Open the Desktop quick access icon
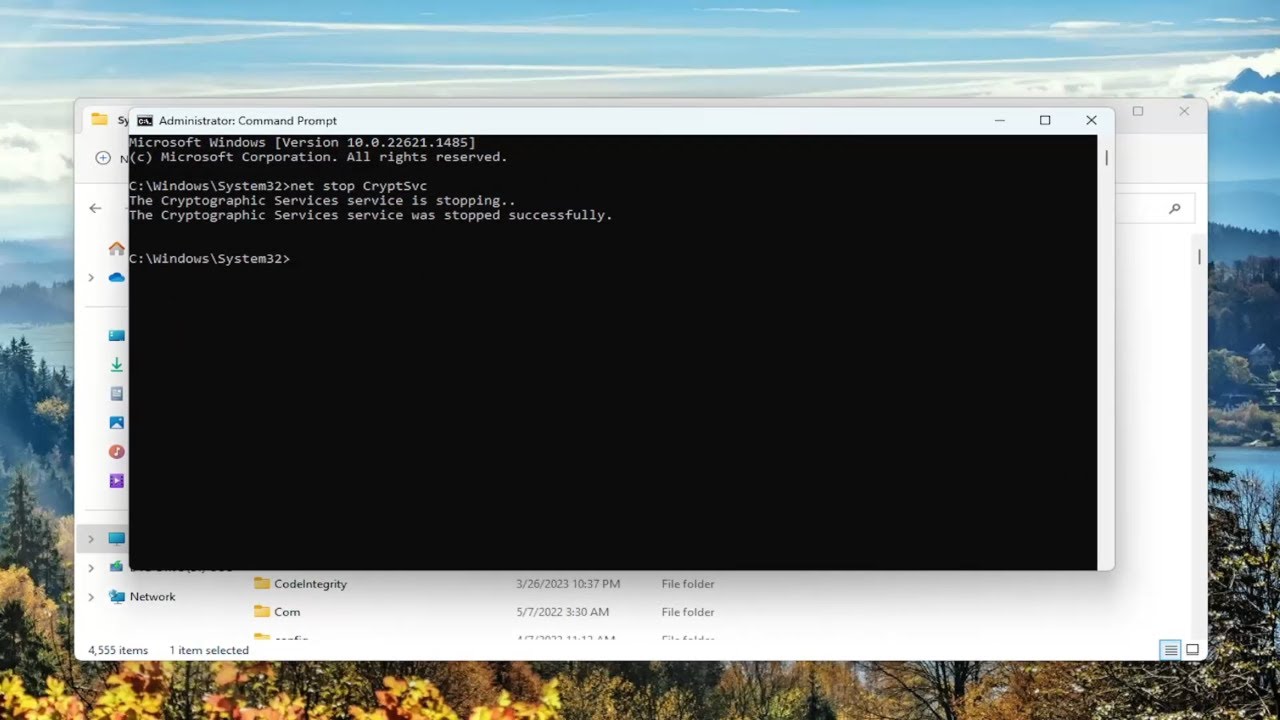Viewport: 1280px width, 720px height. click(117, 336)
